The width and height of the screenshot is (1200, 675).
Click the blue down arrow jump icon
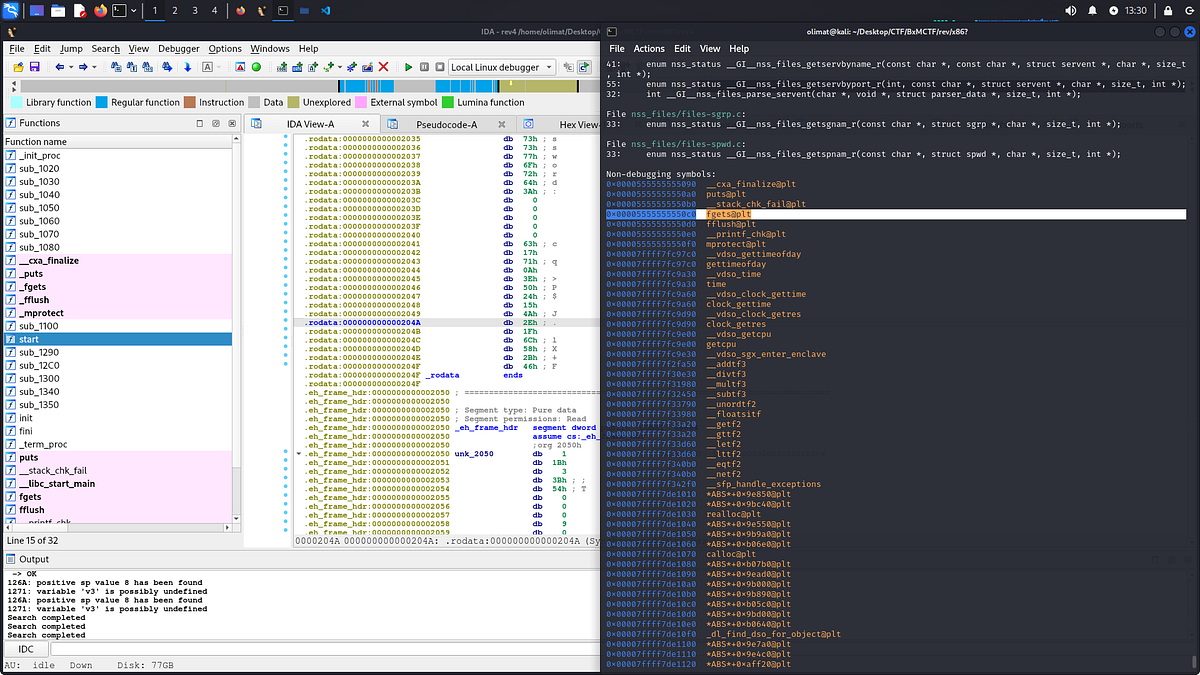187,67
